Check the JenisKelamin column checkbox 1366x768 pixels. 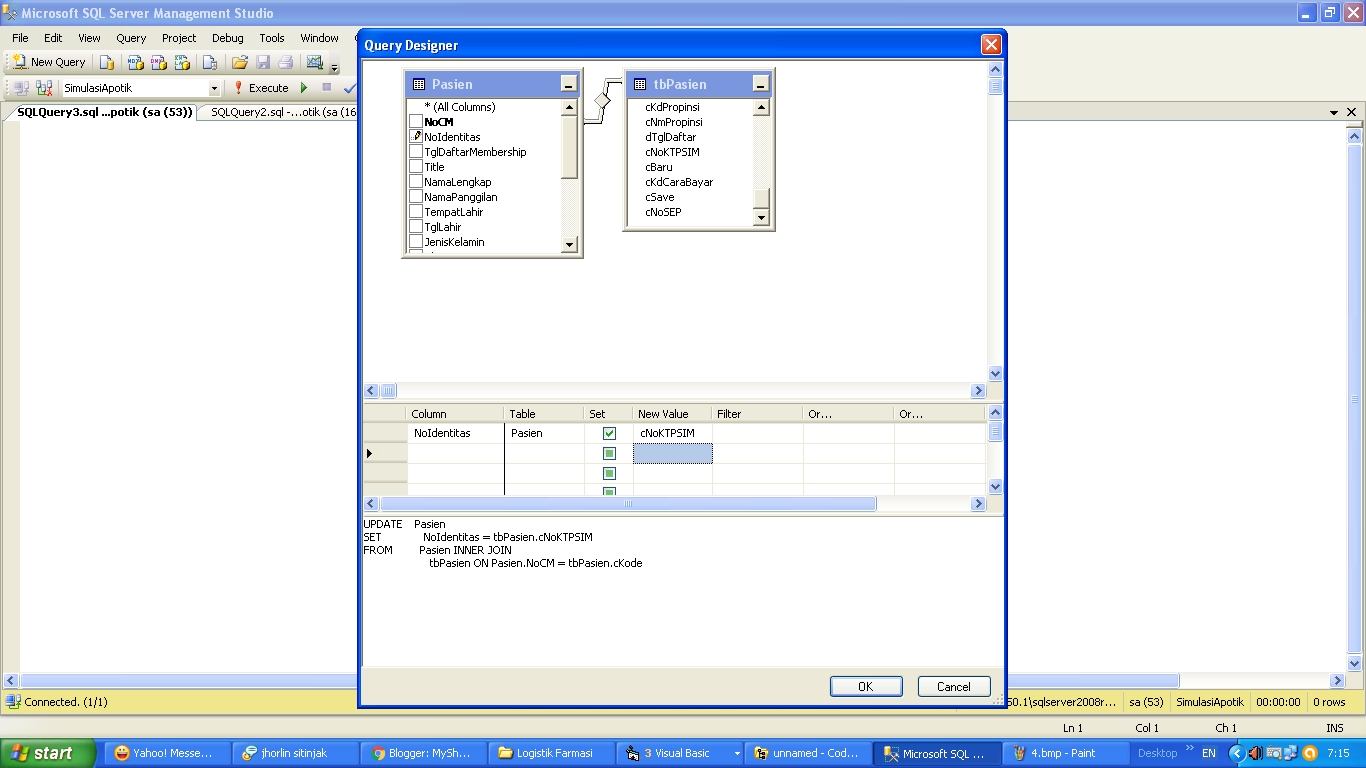click(x=416, y=242)
